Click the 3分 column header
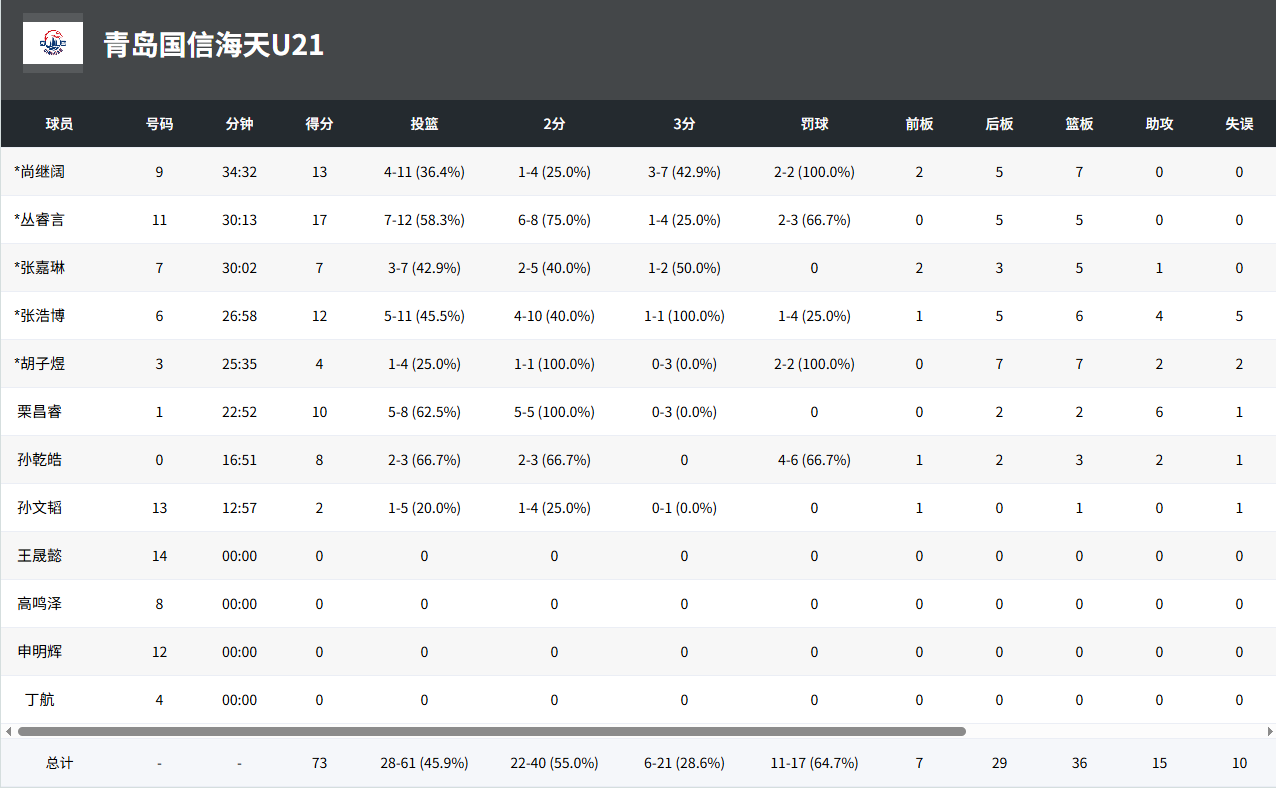 point(684,124)
